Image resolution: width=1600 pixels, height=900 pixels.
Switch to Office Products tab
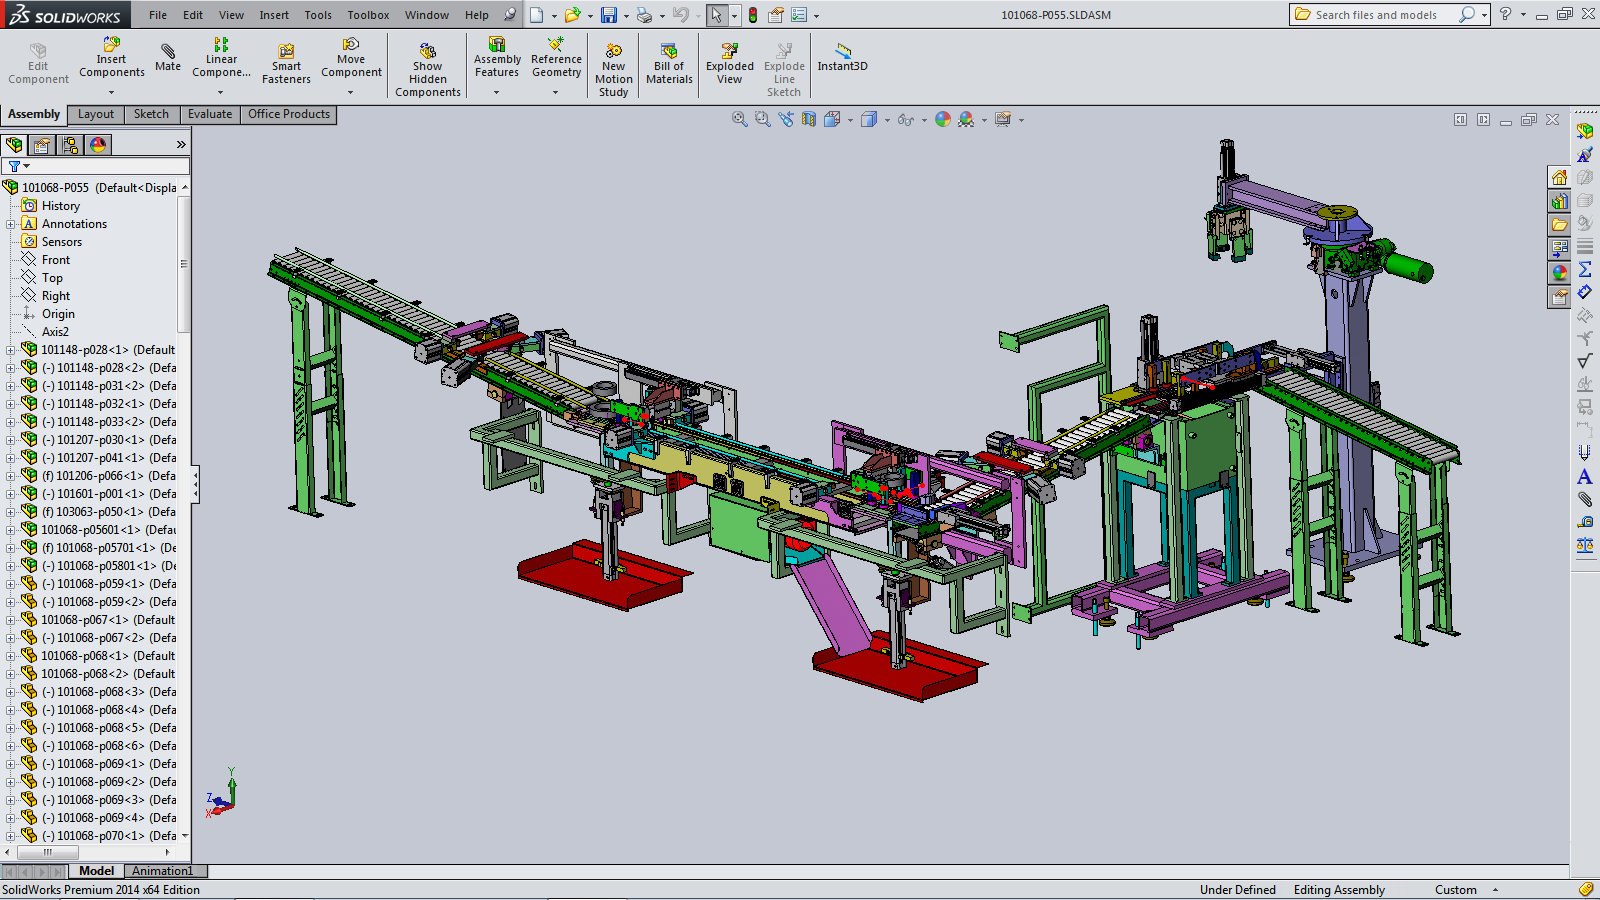(x=289, y=114)
